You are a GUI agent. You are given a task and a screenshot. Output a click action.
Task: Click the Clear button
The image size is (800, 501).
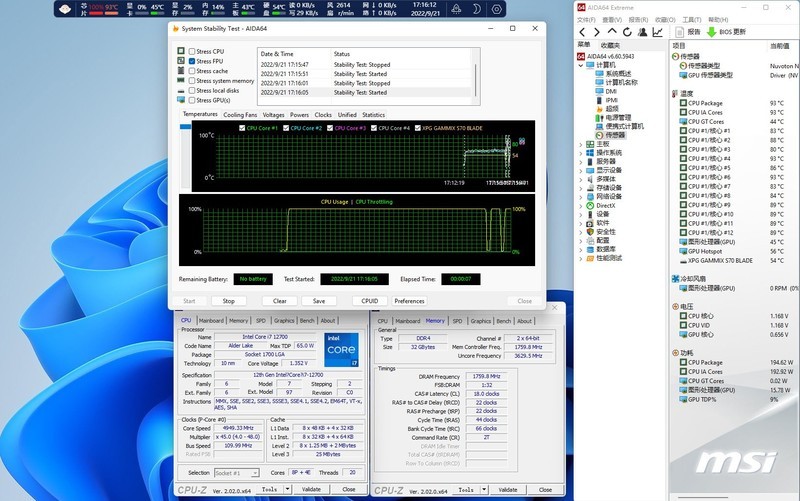(280, 301)
